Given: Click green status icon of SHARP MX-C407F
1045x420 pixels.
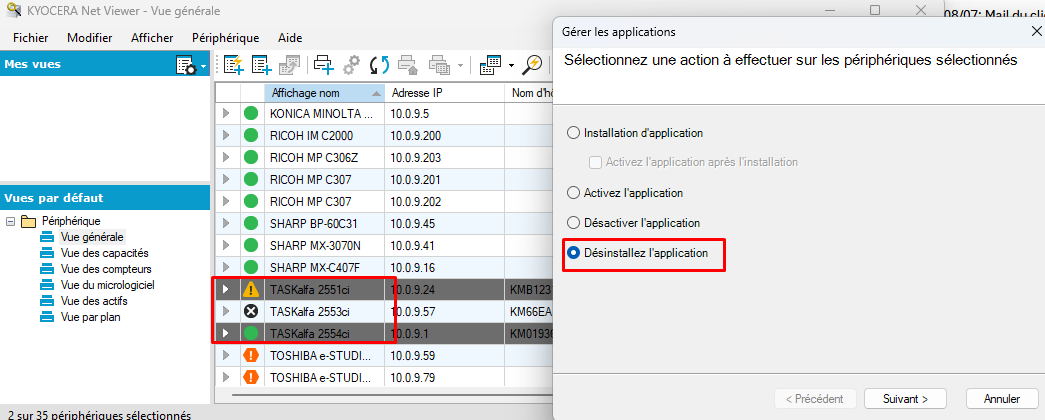Looking at the screenshot, I should point(251,267).
